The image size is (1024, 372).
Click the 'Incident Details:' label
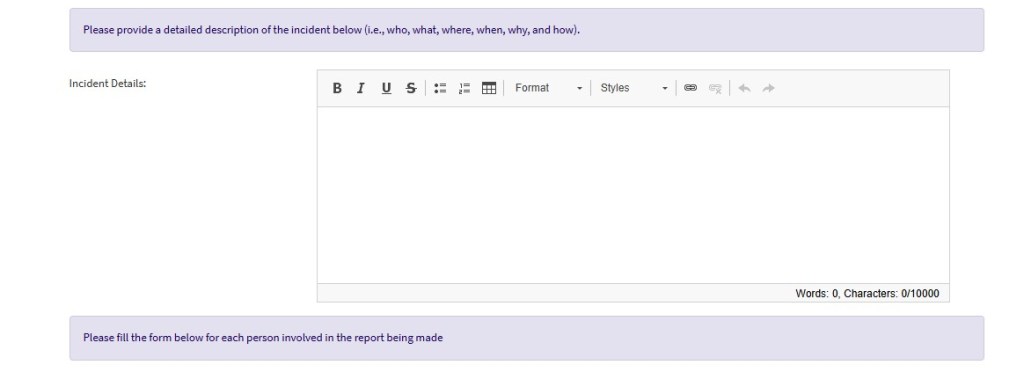tap(108, 84)
